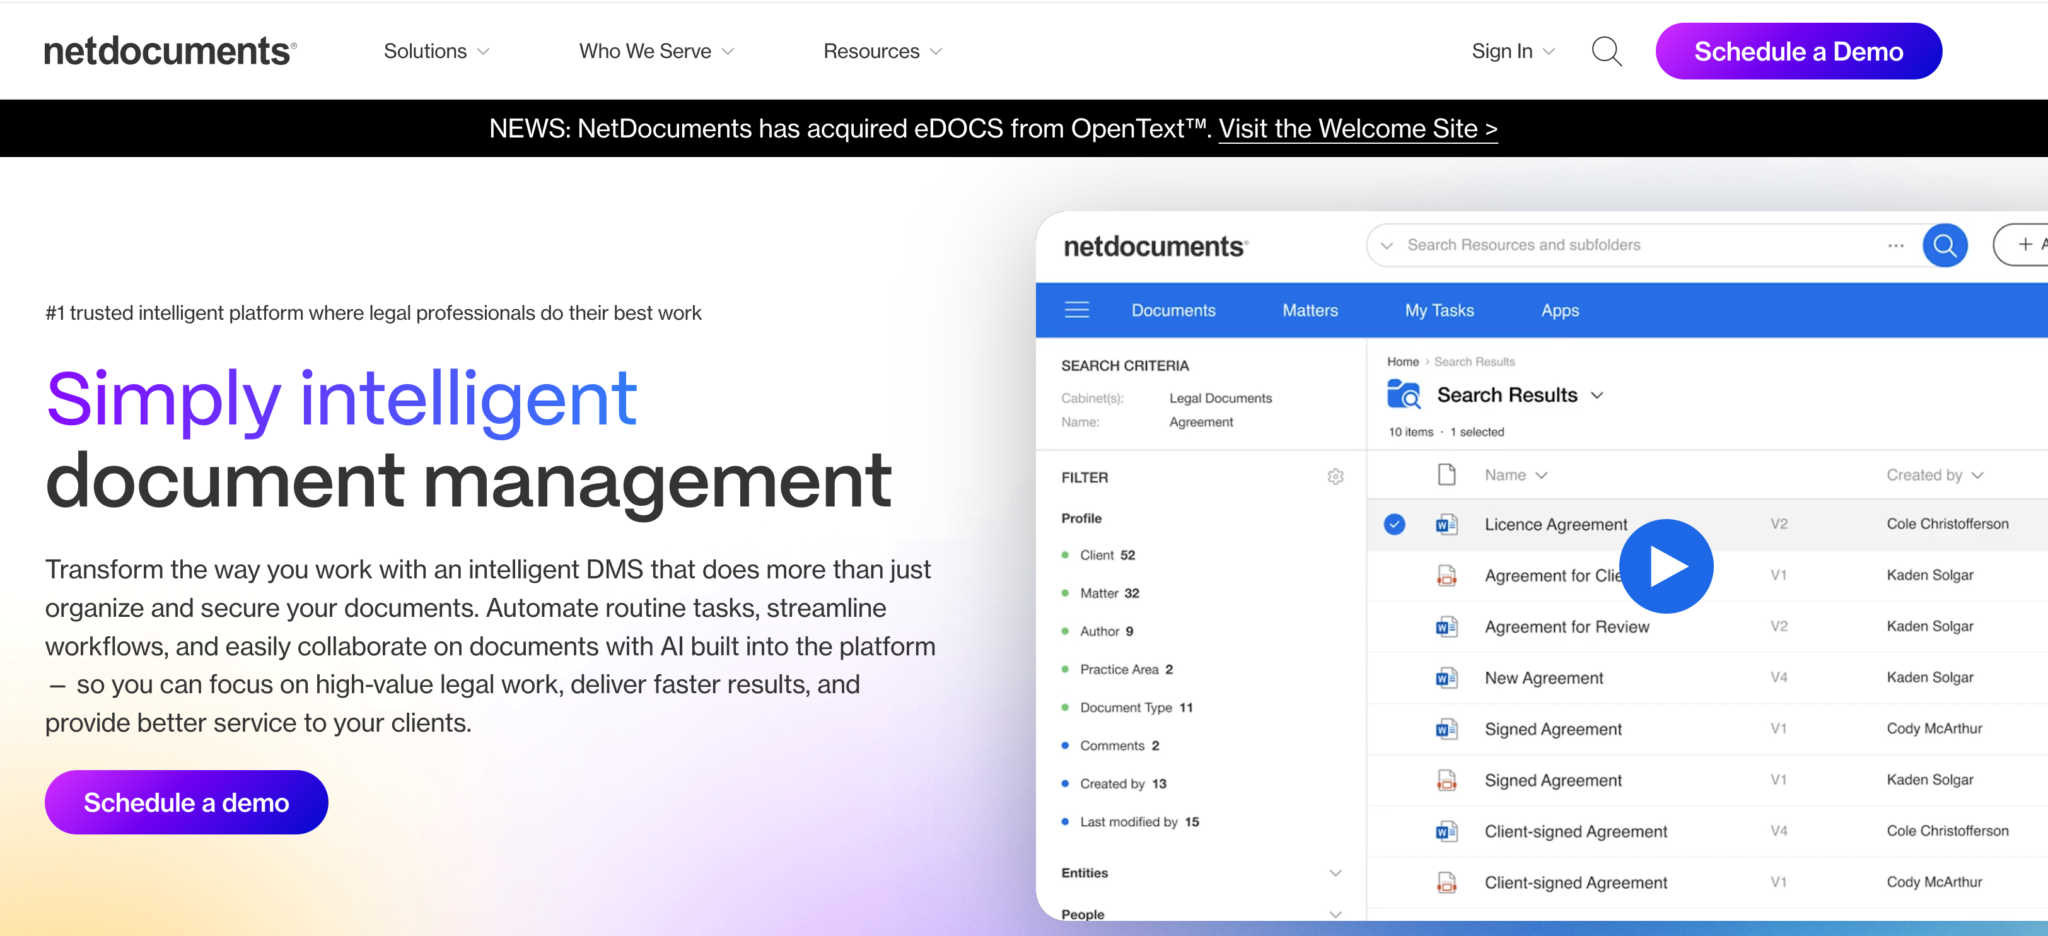Screen dimensions: 2048x936
Task: Click the netdocuments logo in the header
Action: [170, 51]
